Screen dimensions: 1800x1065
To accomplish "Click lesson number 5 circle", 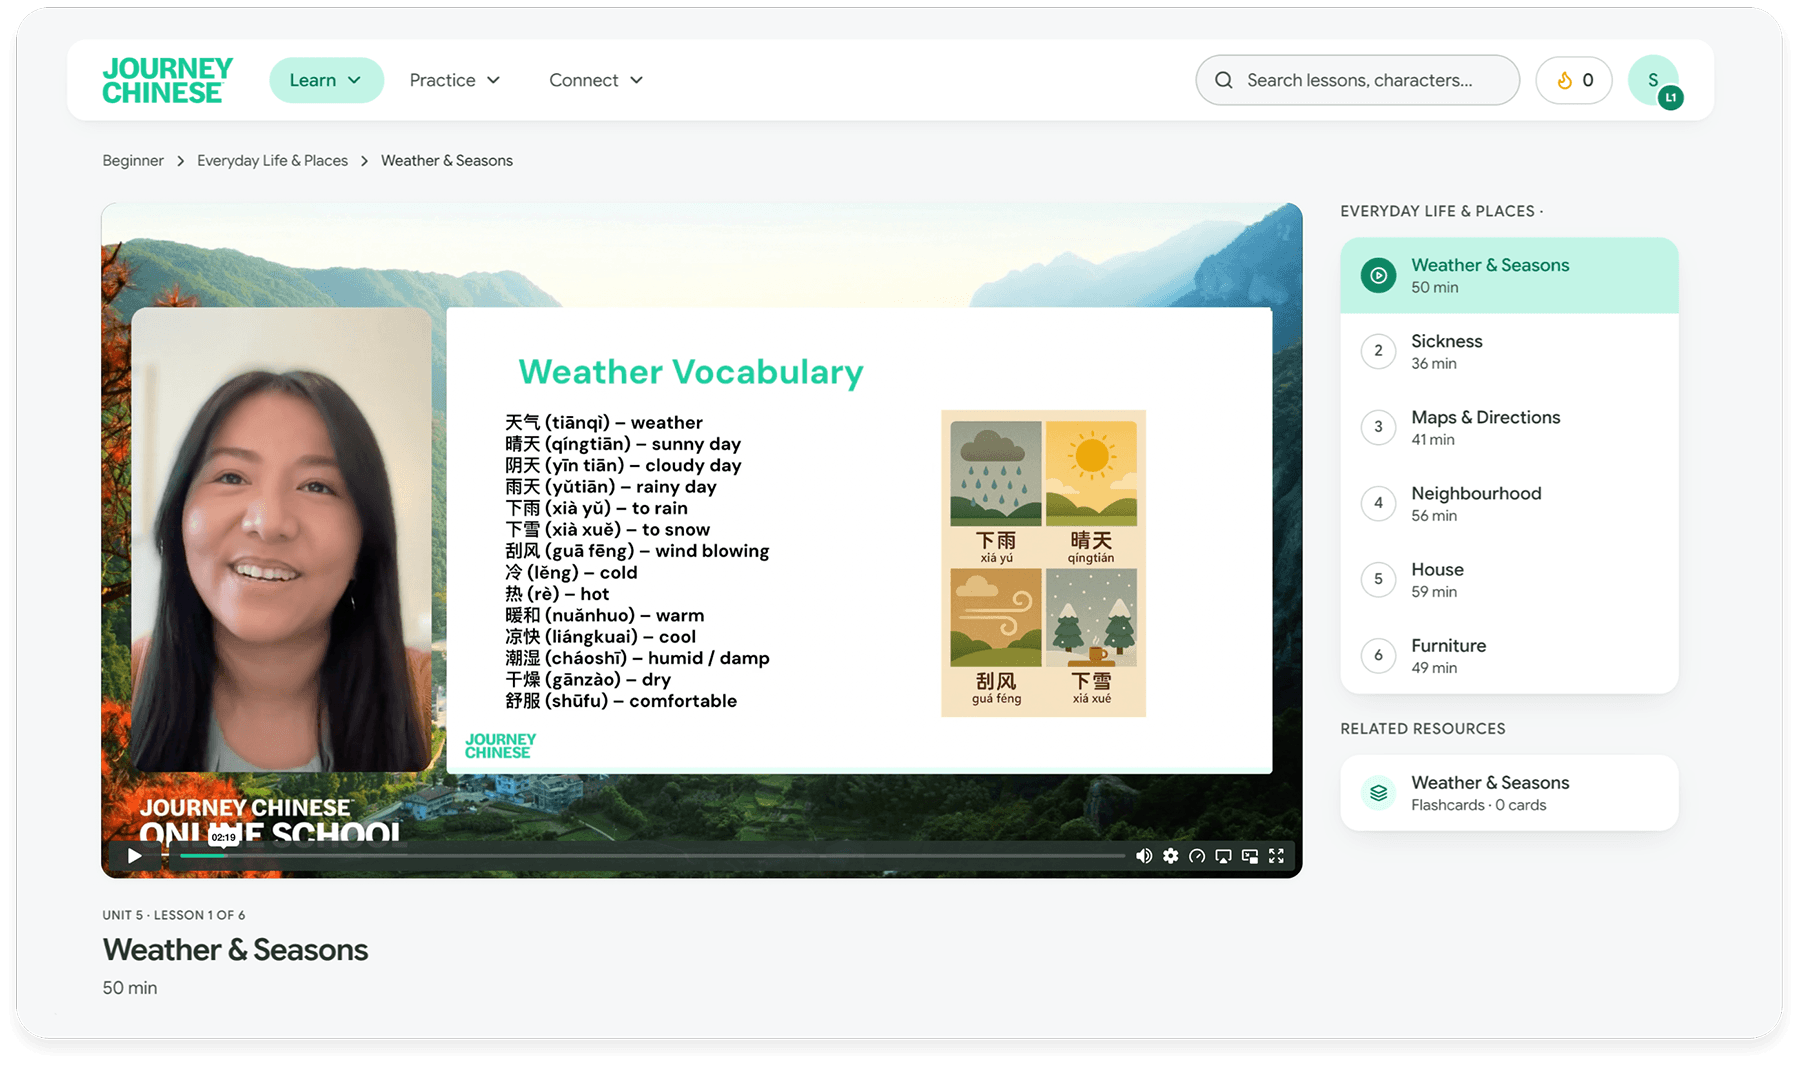I will (x=1378, y=579).
